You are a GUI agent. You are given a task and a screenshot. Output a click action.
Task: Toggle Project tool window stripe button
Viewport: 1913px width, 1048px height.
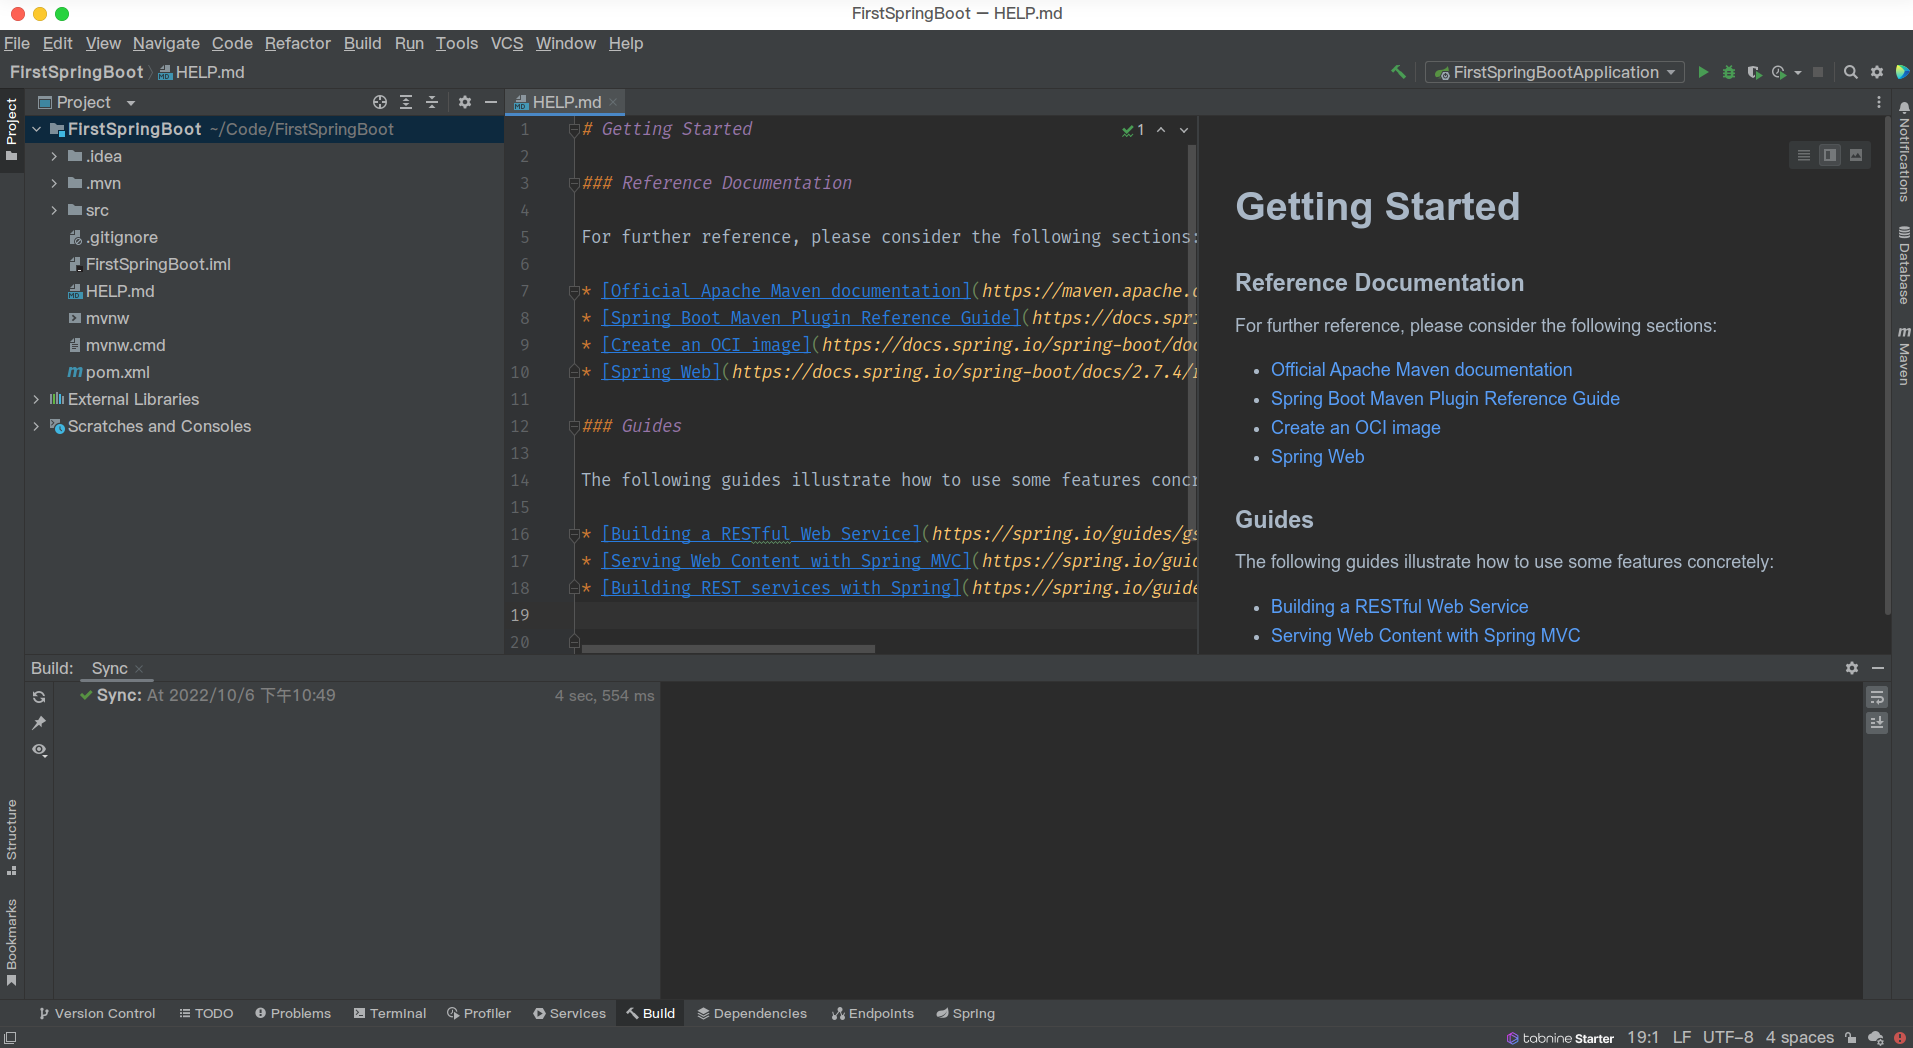12,130
